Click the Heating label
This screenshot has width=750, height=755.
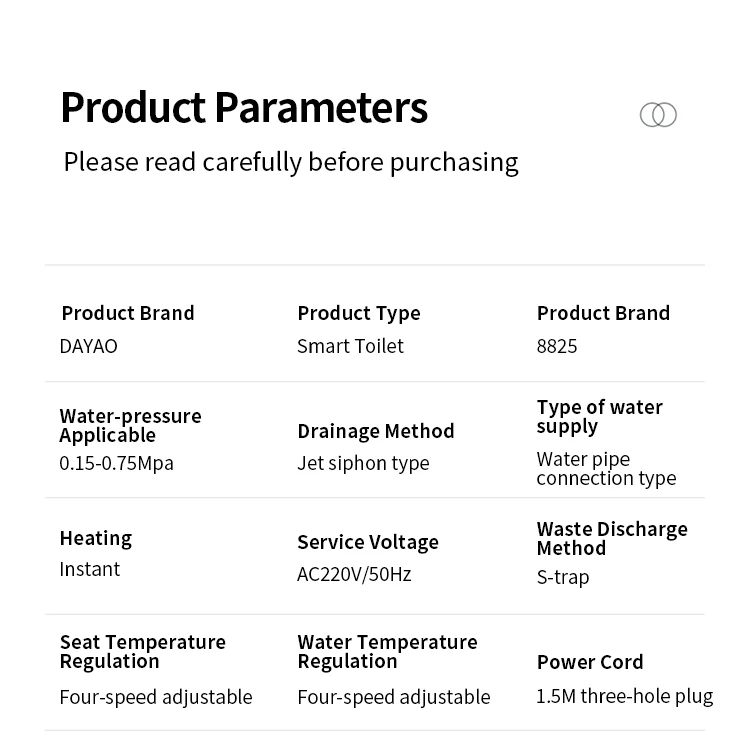(96, 539)
